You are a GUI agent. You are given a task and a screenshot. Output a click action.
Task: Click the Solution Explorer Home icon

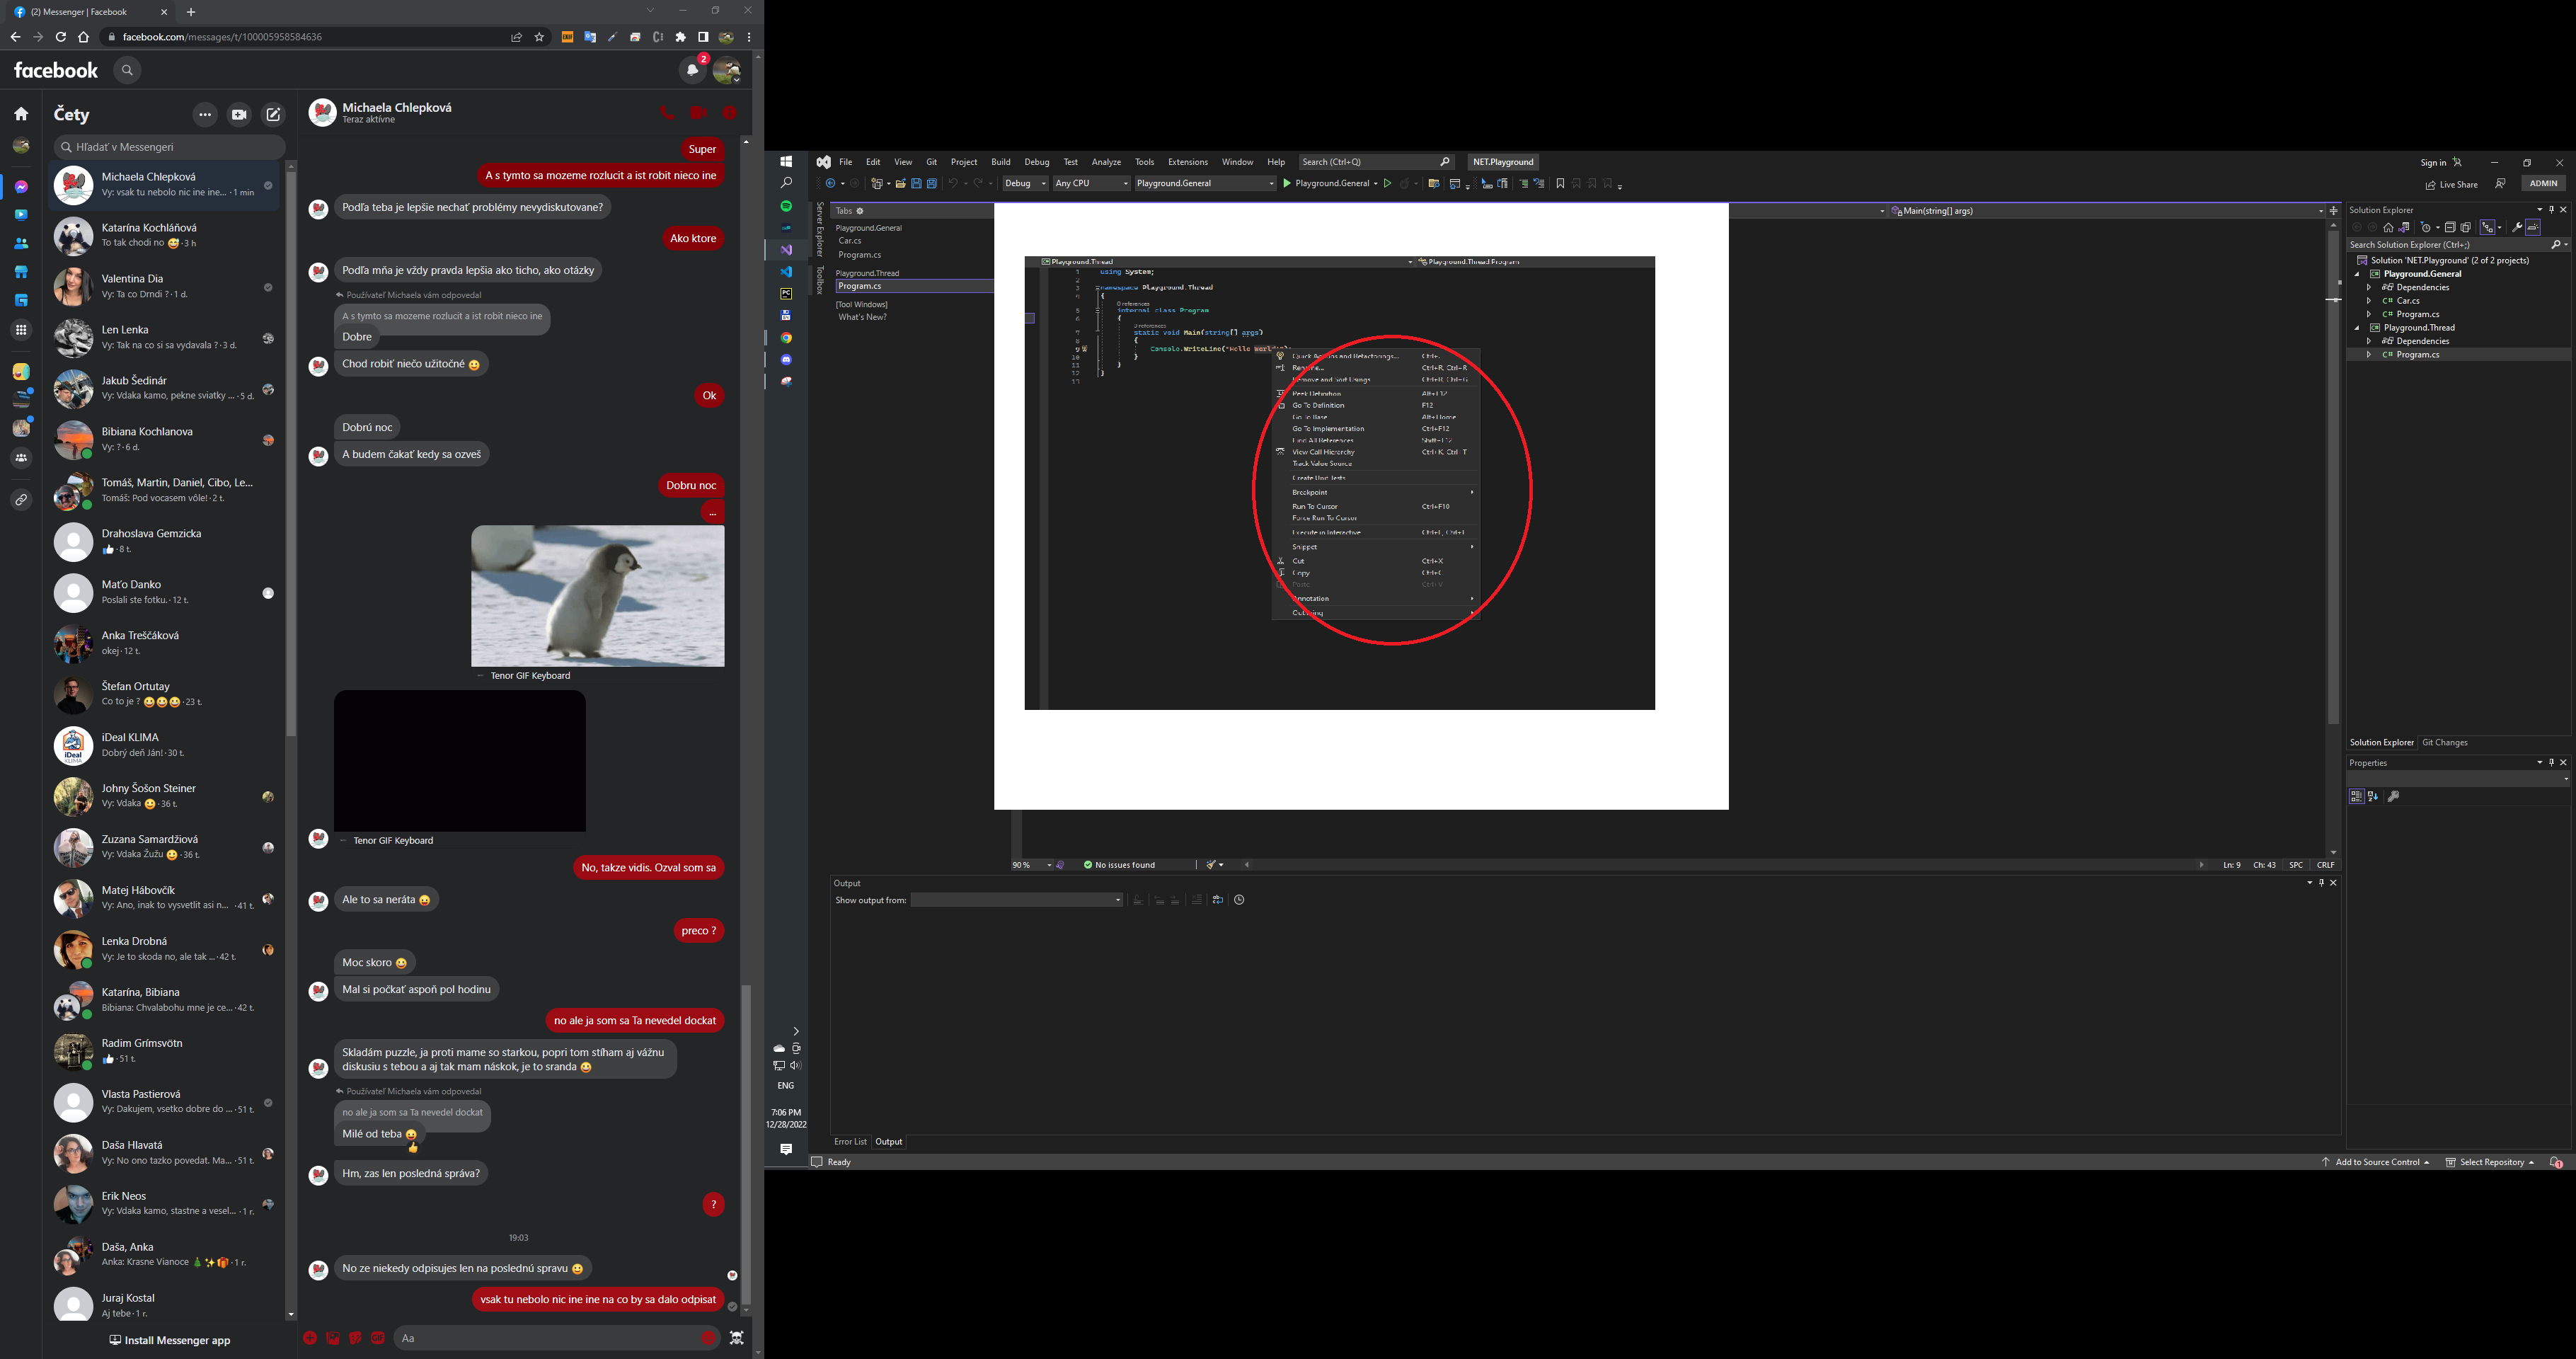[2388, 228]
